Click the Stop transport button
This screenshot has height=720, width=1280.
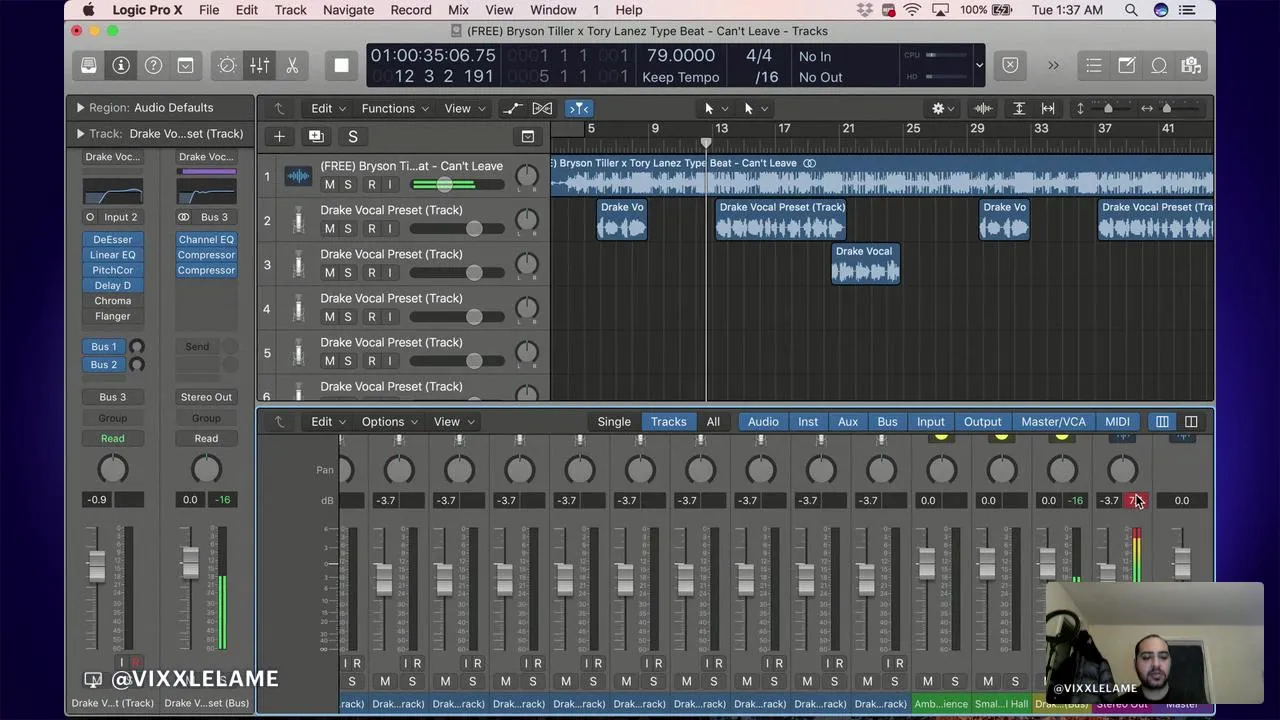coord(341,65)
